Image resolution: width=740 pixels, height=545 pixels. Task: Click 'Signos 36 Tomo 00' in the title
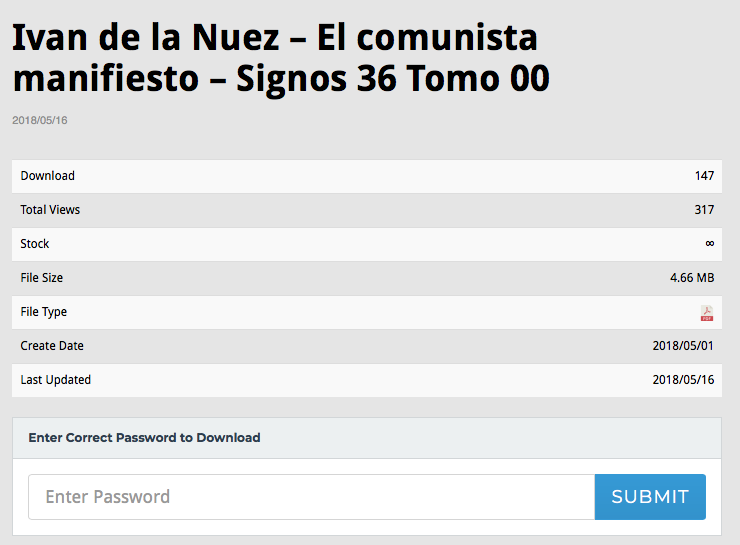pos(393,79)
